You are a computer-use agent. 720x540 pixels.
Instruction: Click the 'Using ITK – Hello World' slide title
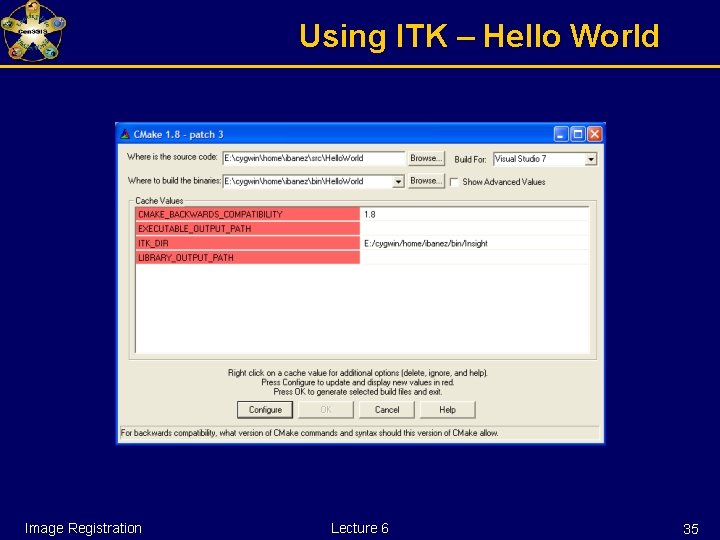pos(479,36)
